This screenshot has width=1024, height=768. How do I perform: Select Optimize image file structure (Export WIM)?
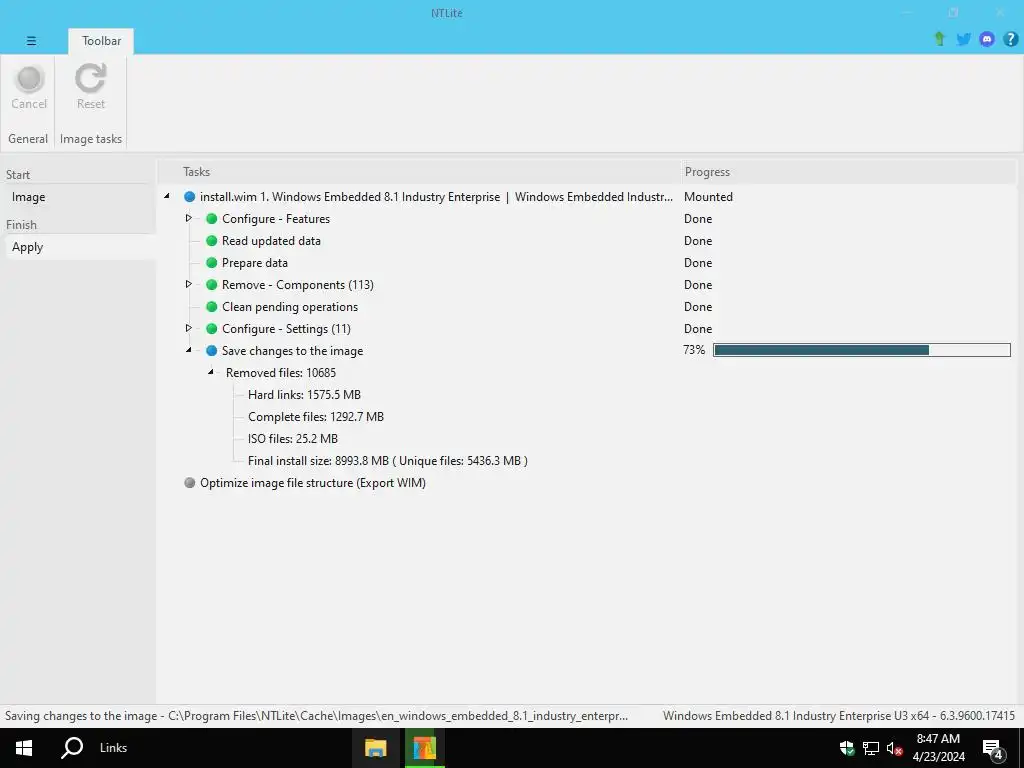pyautogui.click(x=313, y=483)
